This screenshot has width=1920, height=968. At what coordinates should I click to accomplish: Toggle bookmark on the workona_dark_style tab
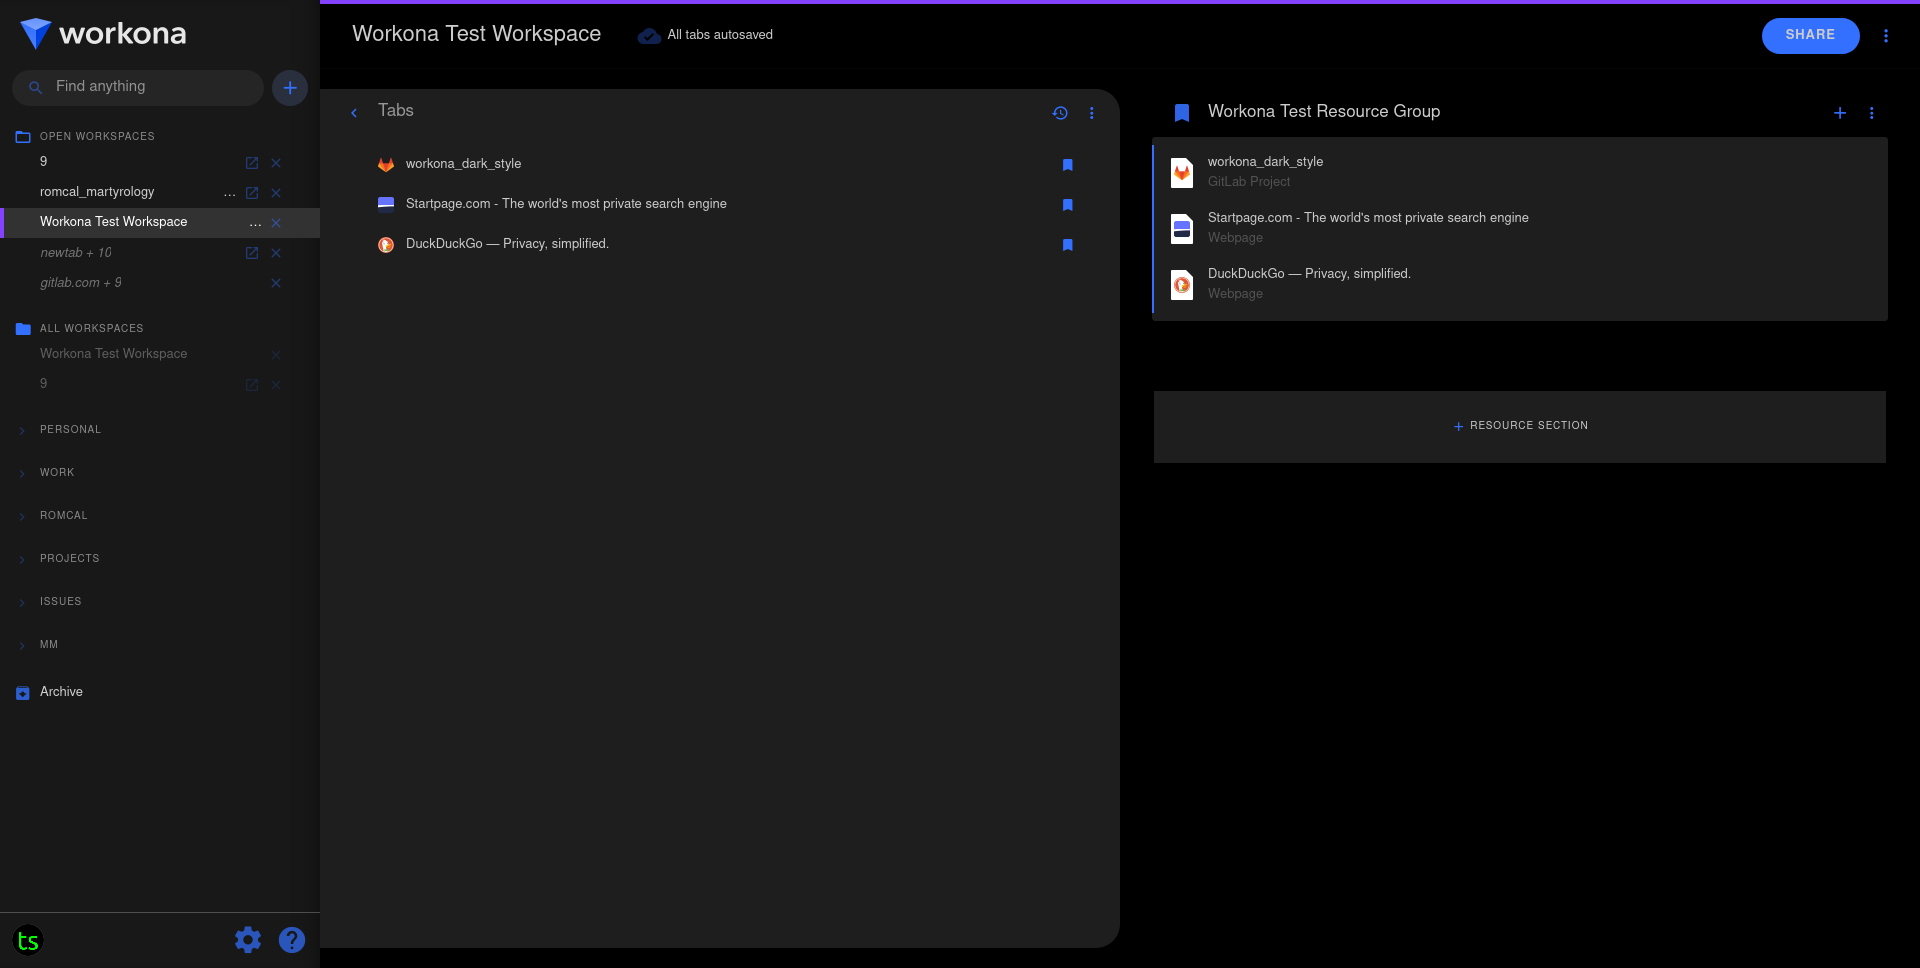[x=1068, y=165]
